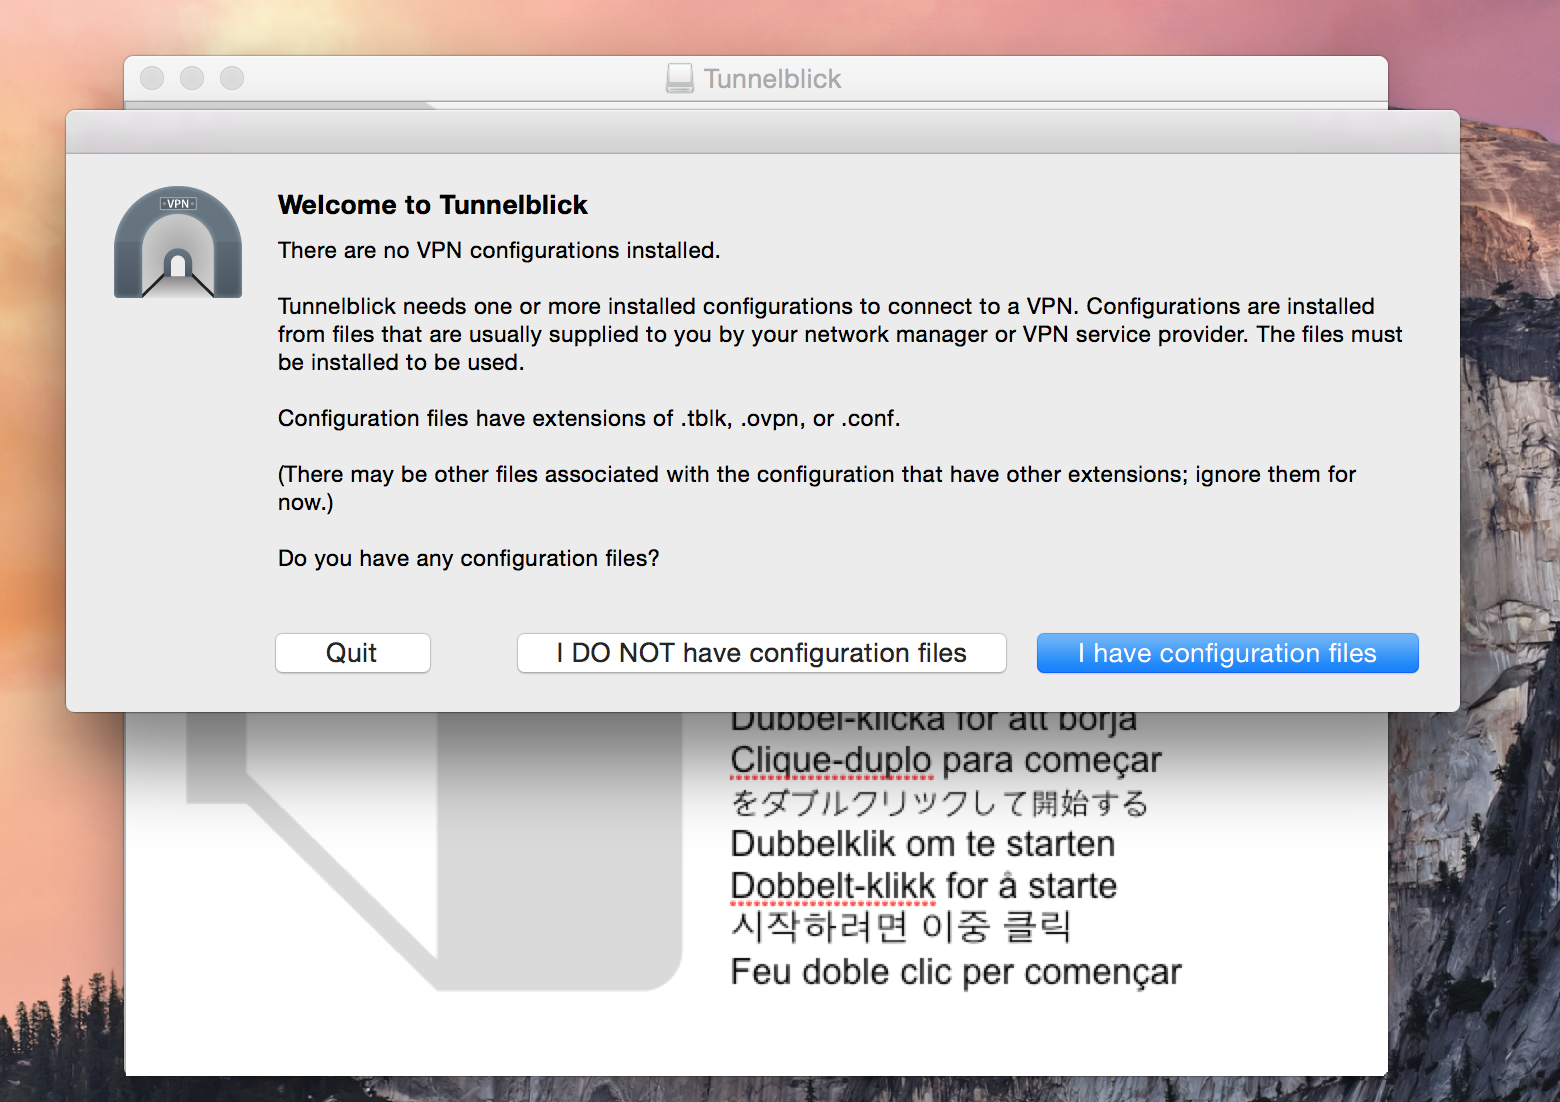Click the "no VPN configurations installed" message
Screen dimensions: 1560x1102
498,250
